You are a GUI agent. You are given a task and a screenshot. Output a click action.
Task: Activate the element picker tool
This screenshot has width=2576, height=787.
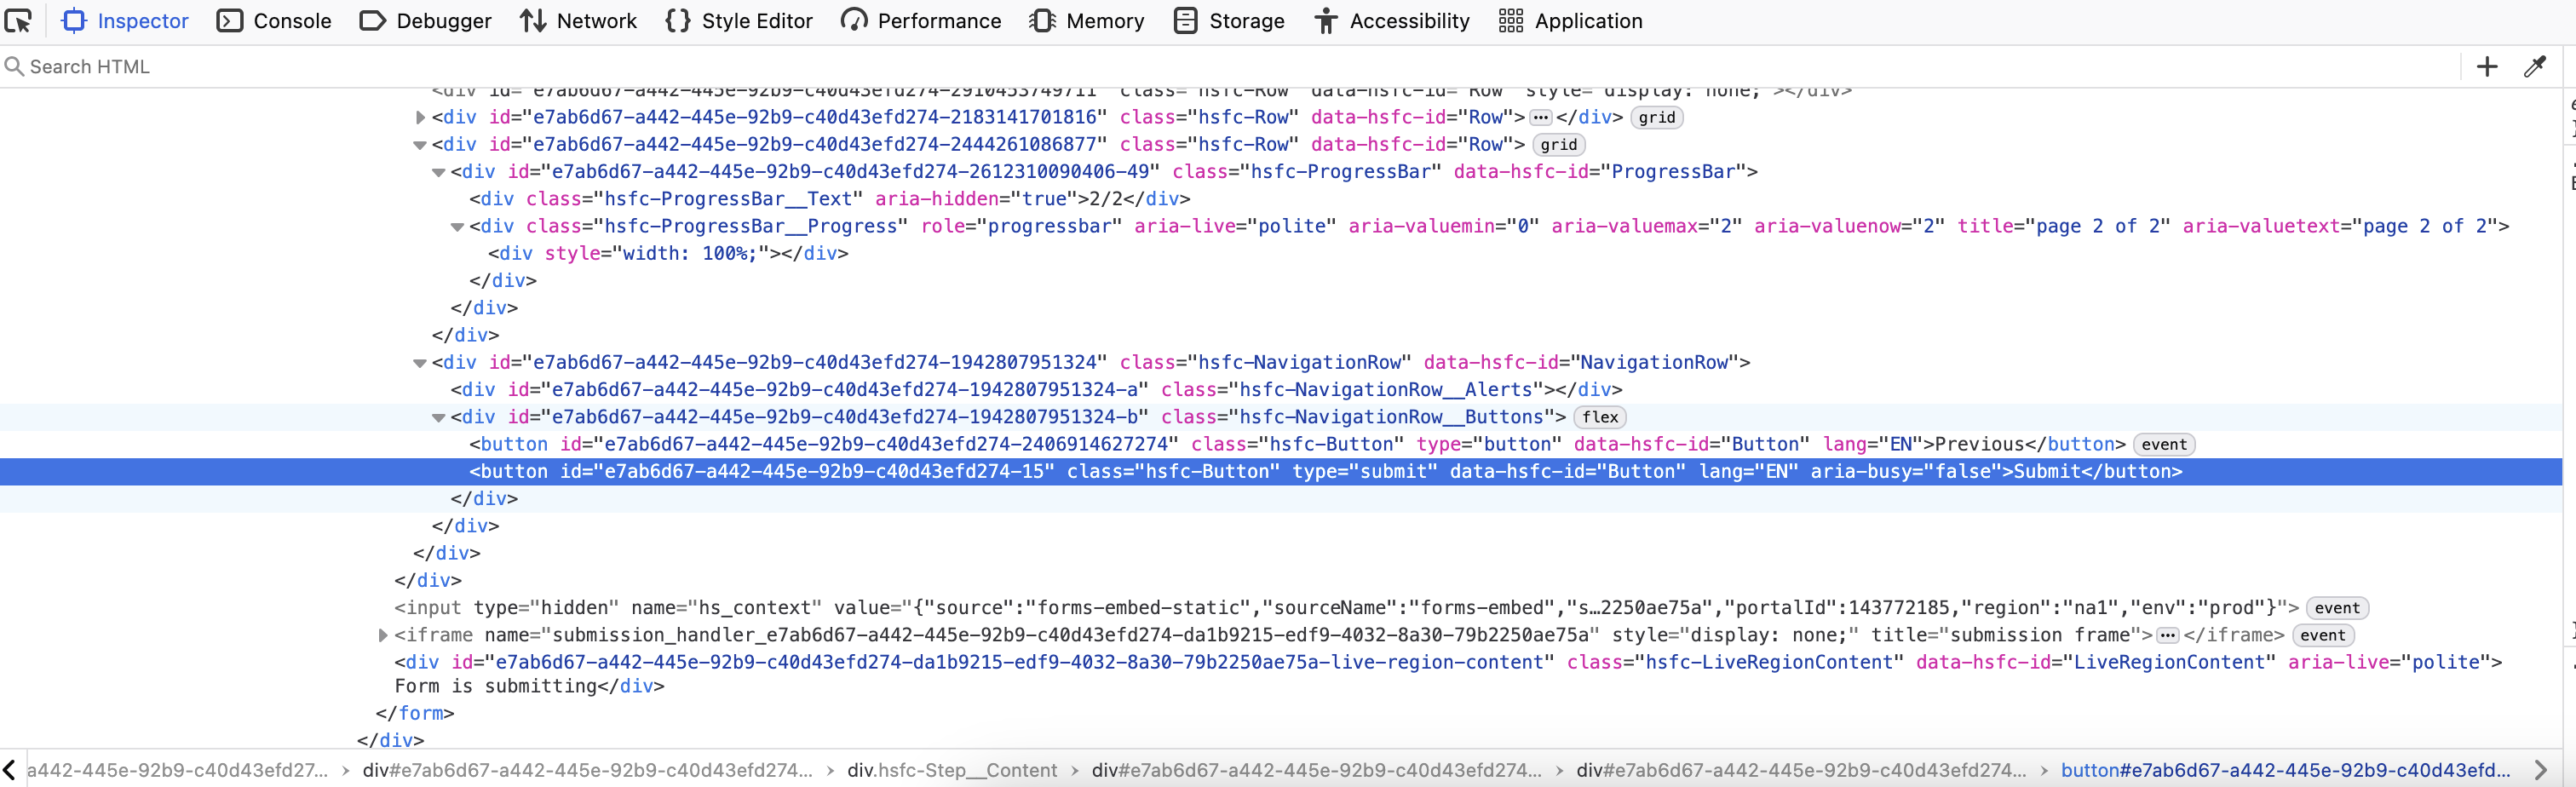[x=19, y=21]
